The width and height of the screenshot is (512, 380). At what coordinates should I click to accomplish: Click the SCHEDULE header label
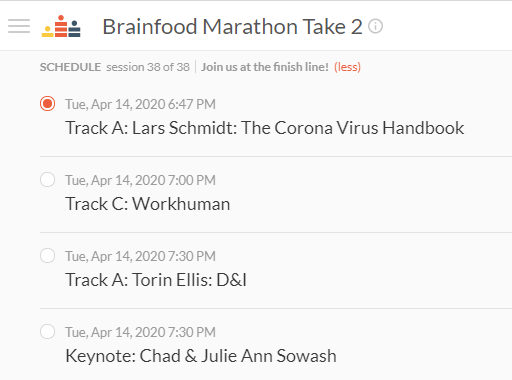(x=70, y=67)
